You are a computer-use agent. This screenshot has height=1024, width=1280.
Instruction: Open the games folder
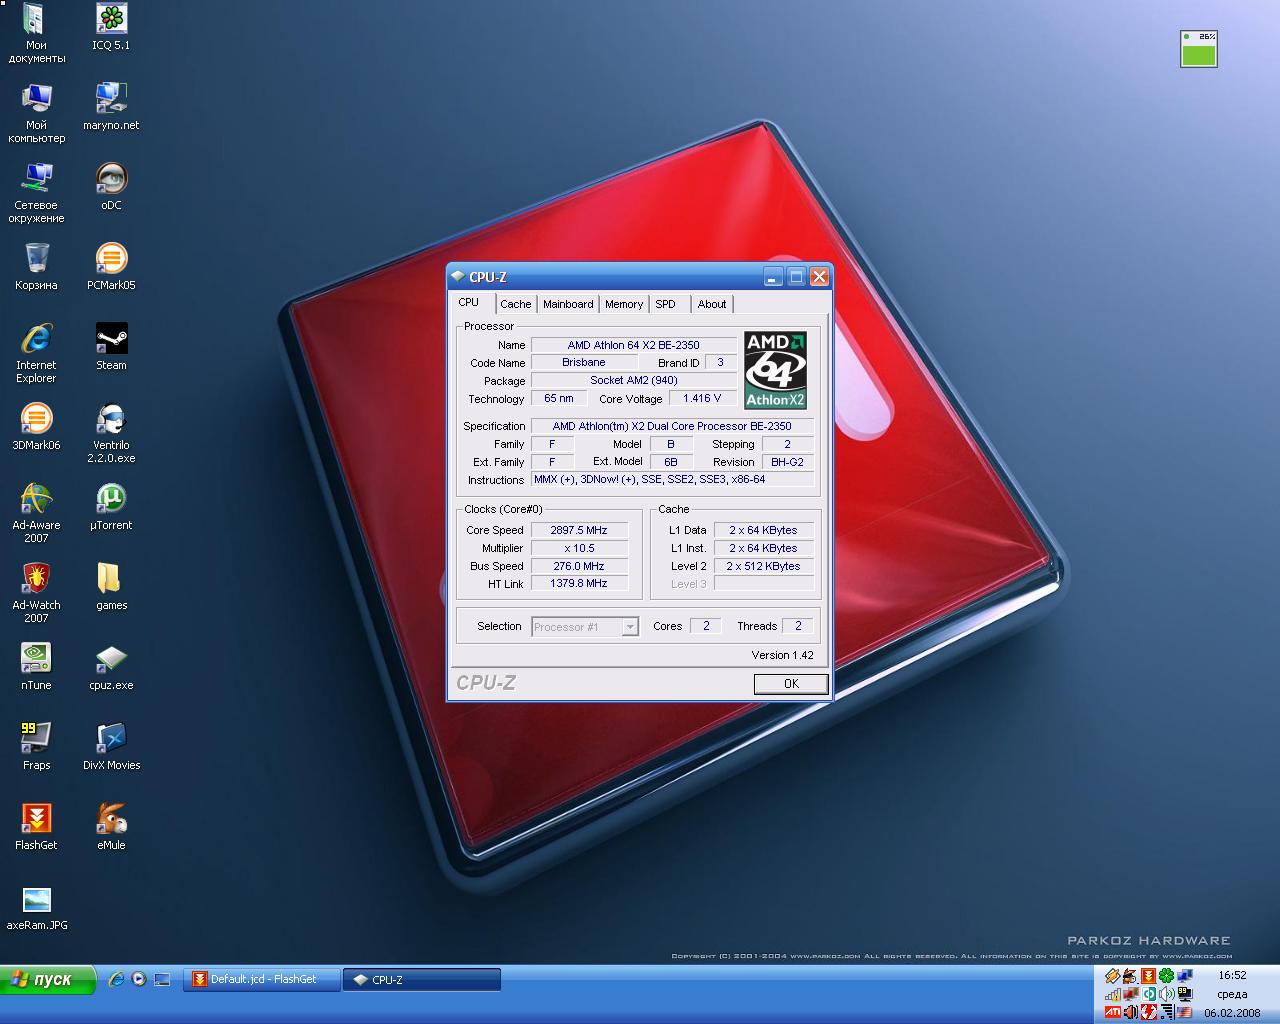pyautogui.click(x=111, y=587)
